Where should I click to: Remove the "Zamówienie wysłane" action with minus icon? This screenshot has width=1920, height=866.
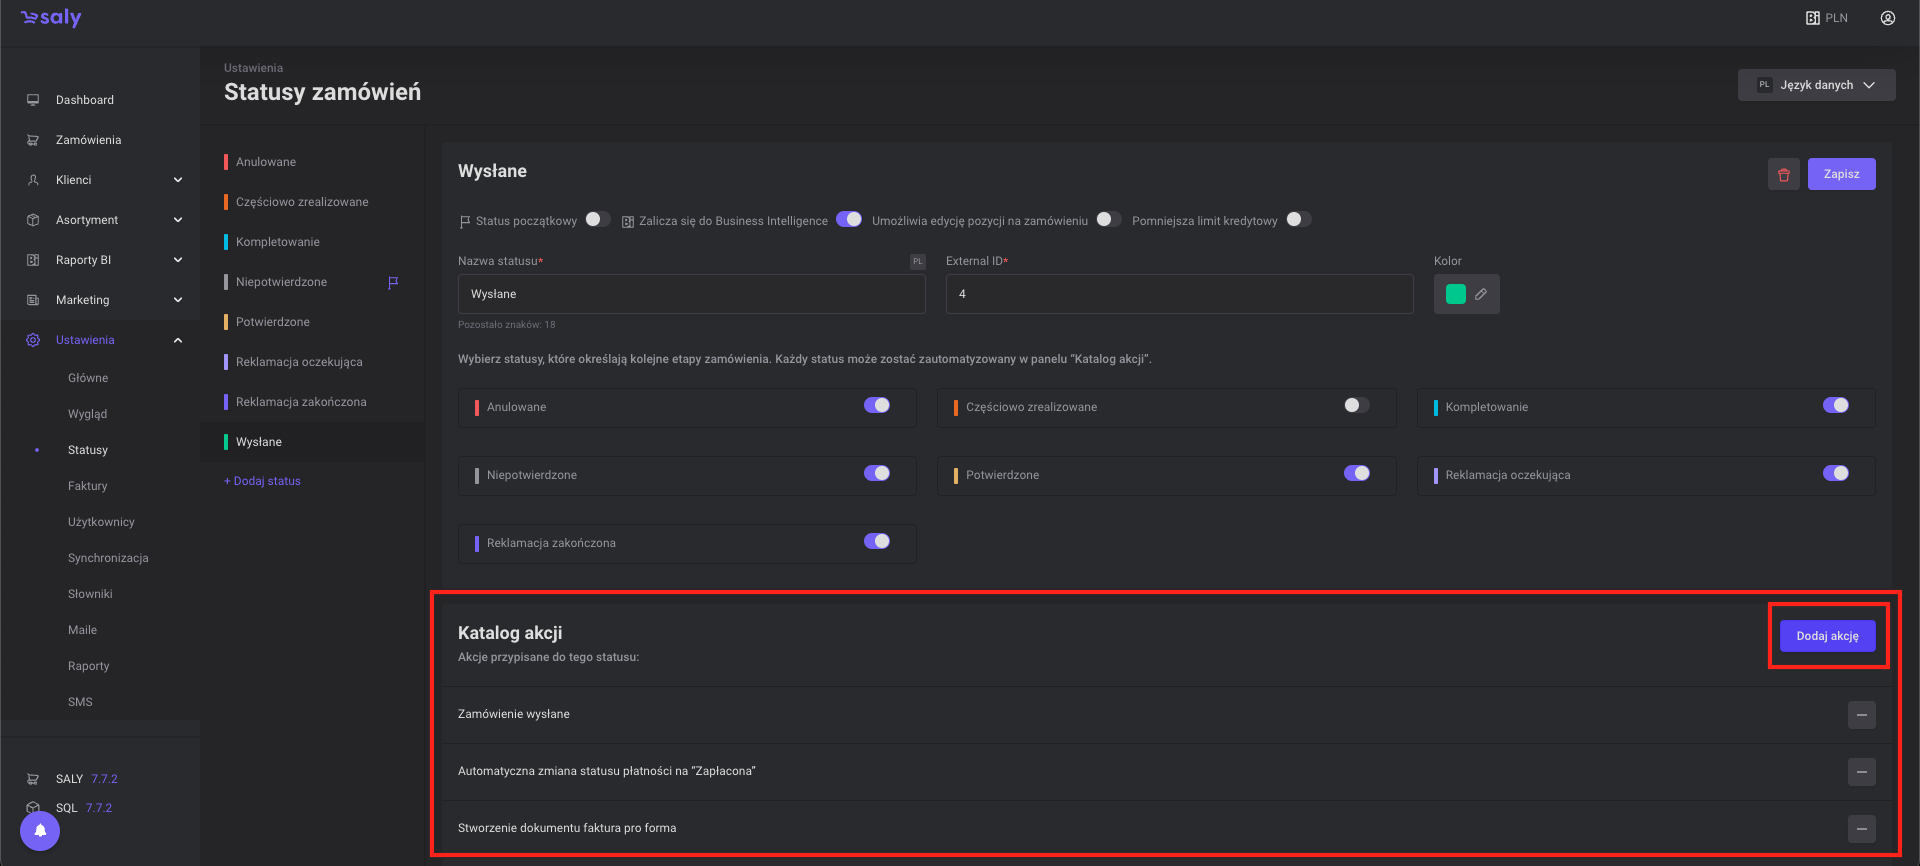(x=1861, y=715)
